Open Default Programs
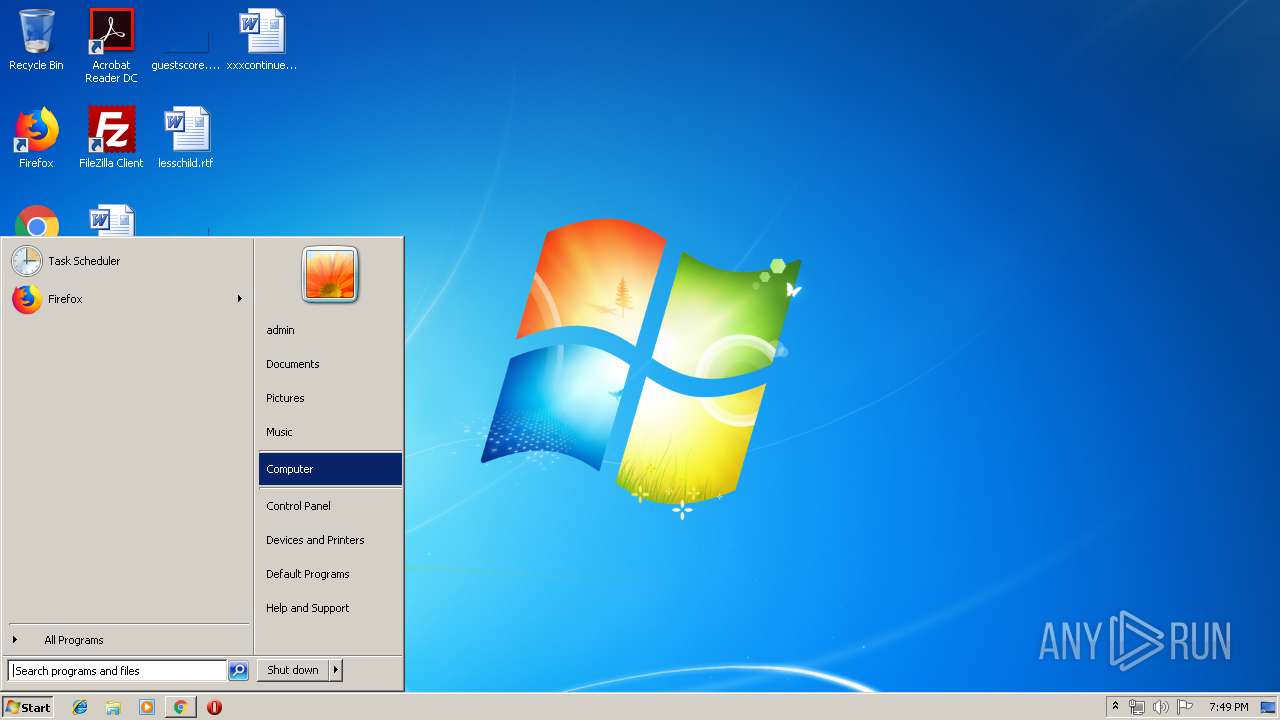 pos(330,574)
